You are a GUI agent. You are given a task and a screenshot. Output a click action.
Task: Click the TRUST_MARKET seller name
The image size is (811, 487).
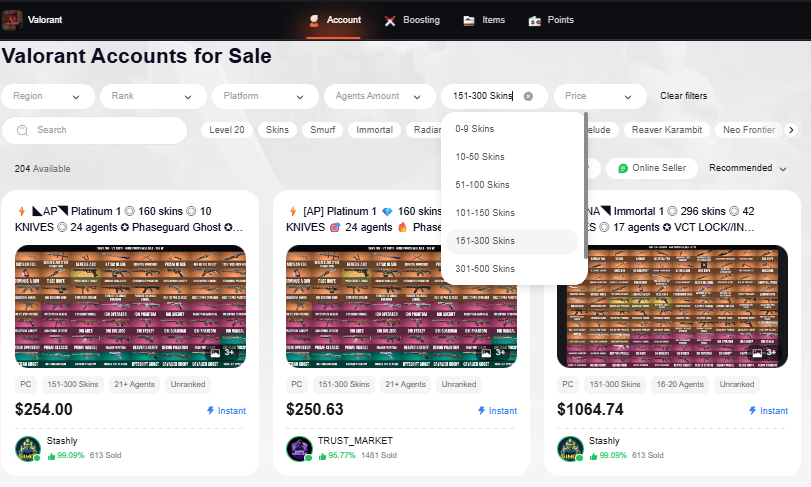click(355, 440)
